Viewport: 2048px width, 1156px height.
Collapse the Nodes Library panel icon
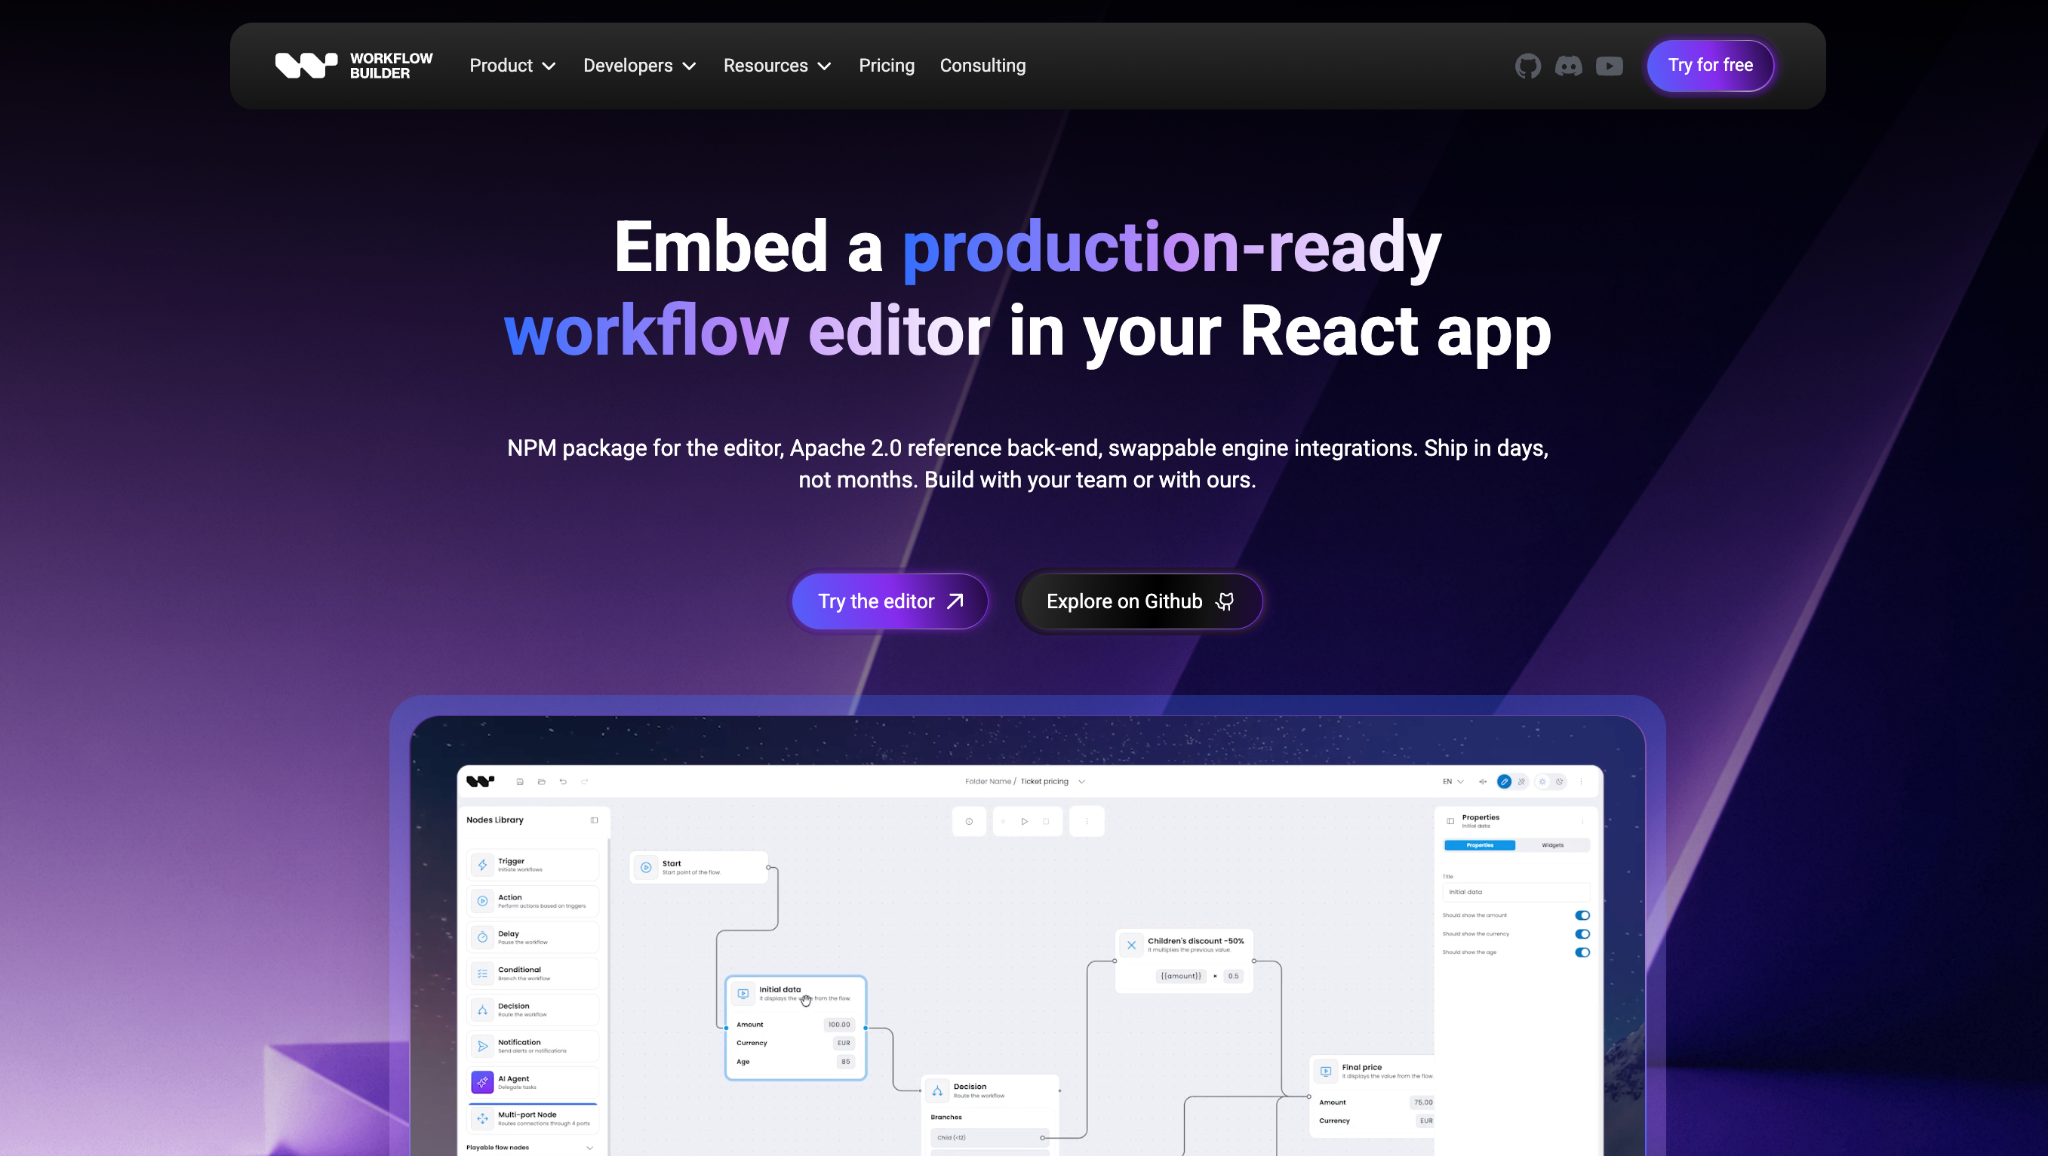595,820
